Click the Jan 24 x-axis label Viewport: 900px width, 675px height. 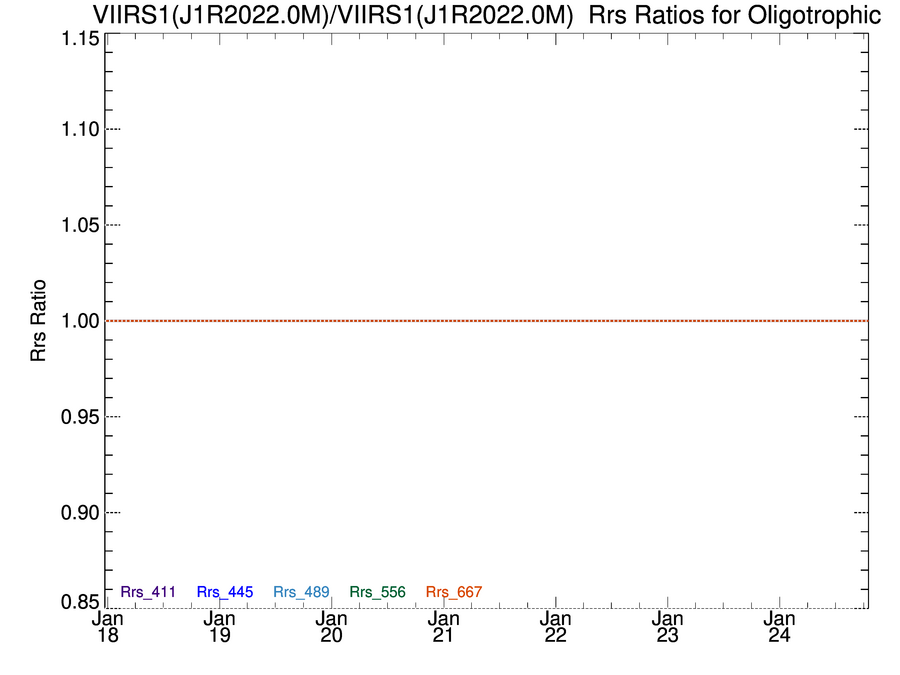(x=779, y=627)
